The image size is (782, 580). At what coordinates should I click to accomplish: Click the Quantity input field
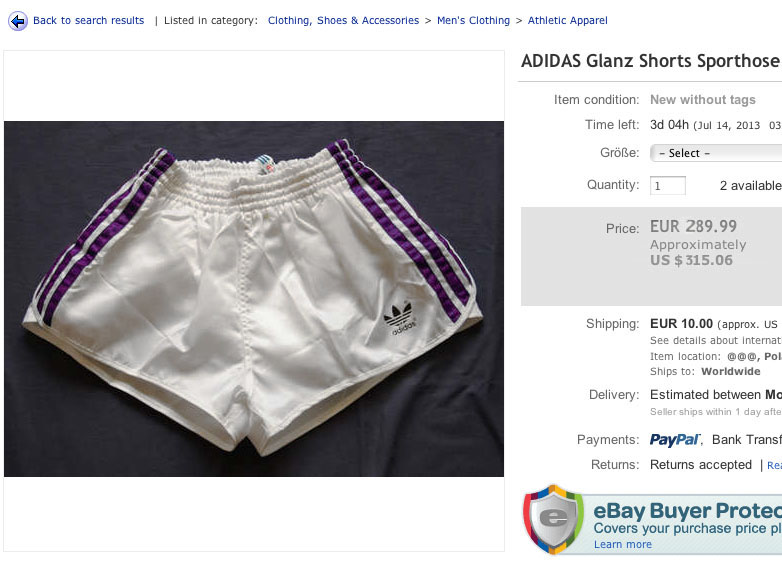(668, 186)
